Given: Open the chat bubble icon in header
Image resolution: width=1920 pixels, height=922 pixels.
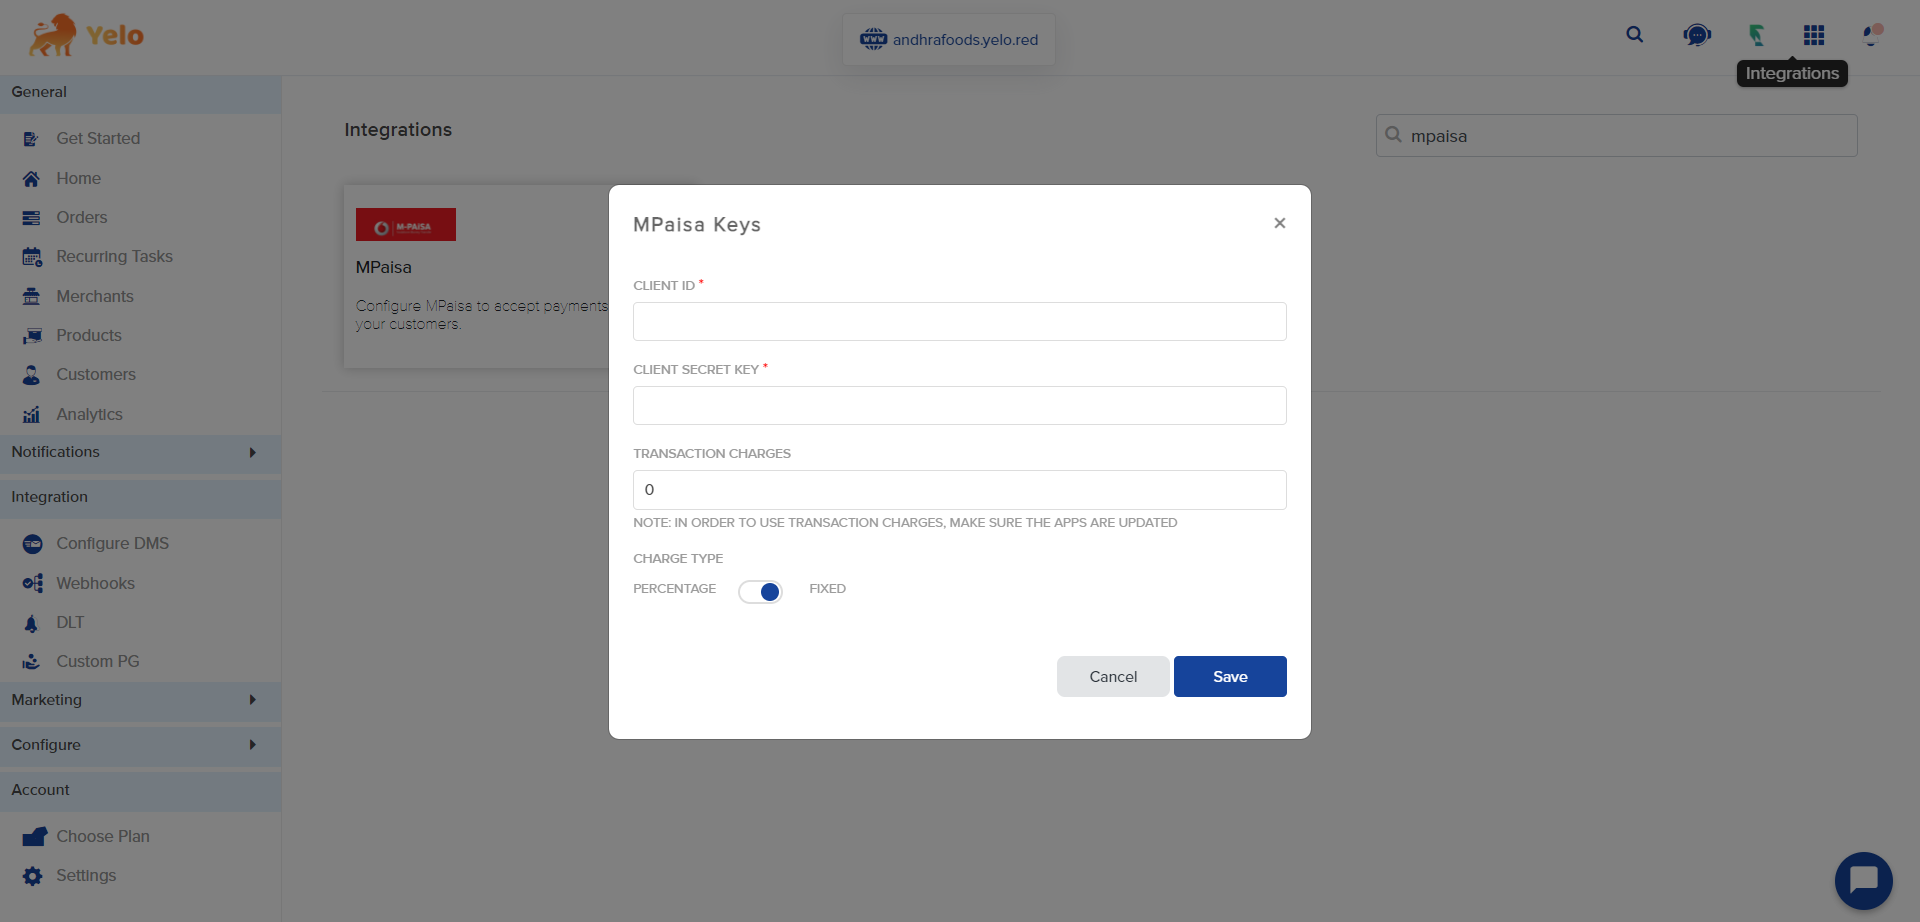Looking at the screenshot, I should (1697, 36).
